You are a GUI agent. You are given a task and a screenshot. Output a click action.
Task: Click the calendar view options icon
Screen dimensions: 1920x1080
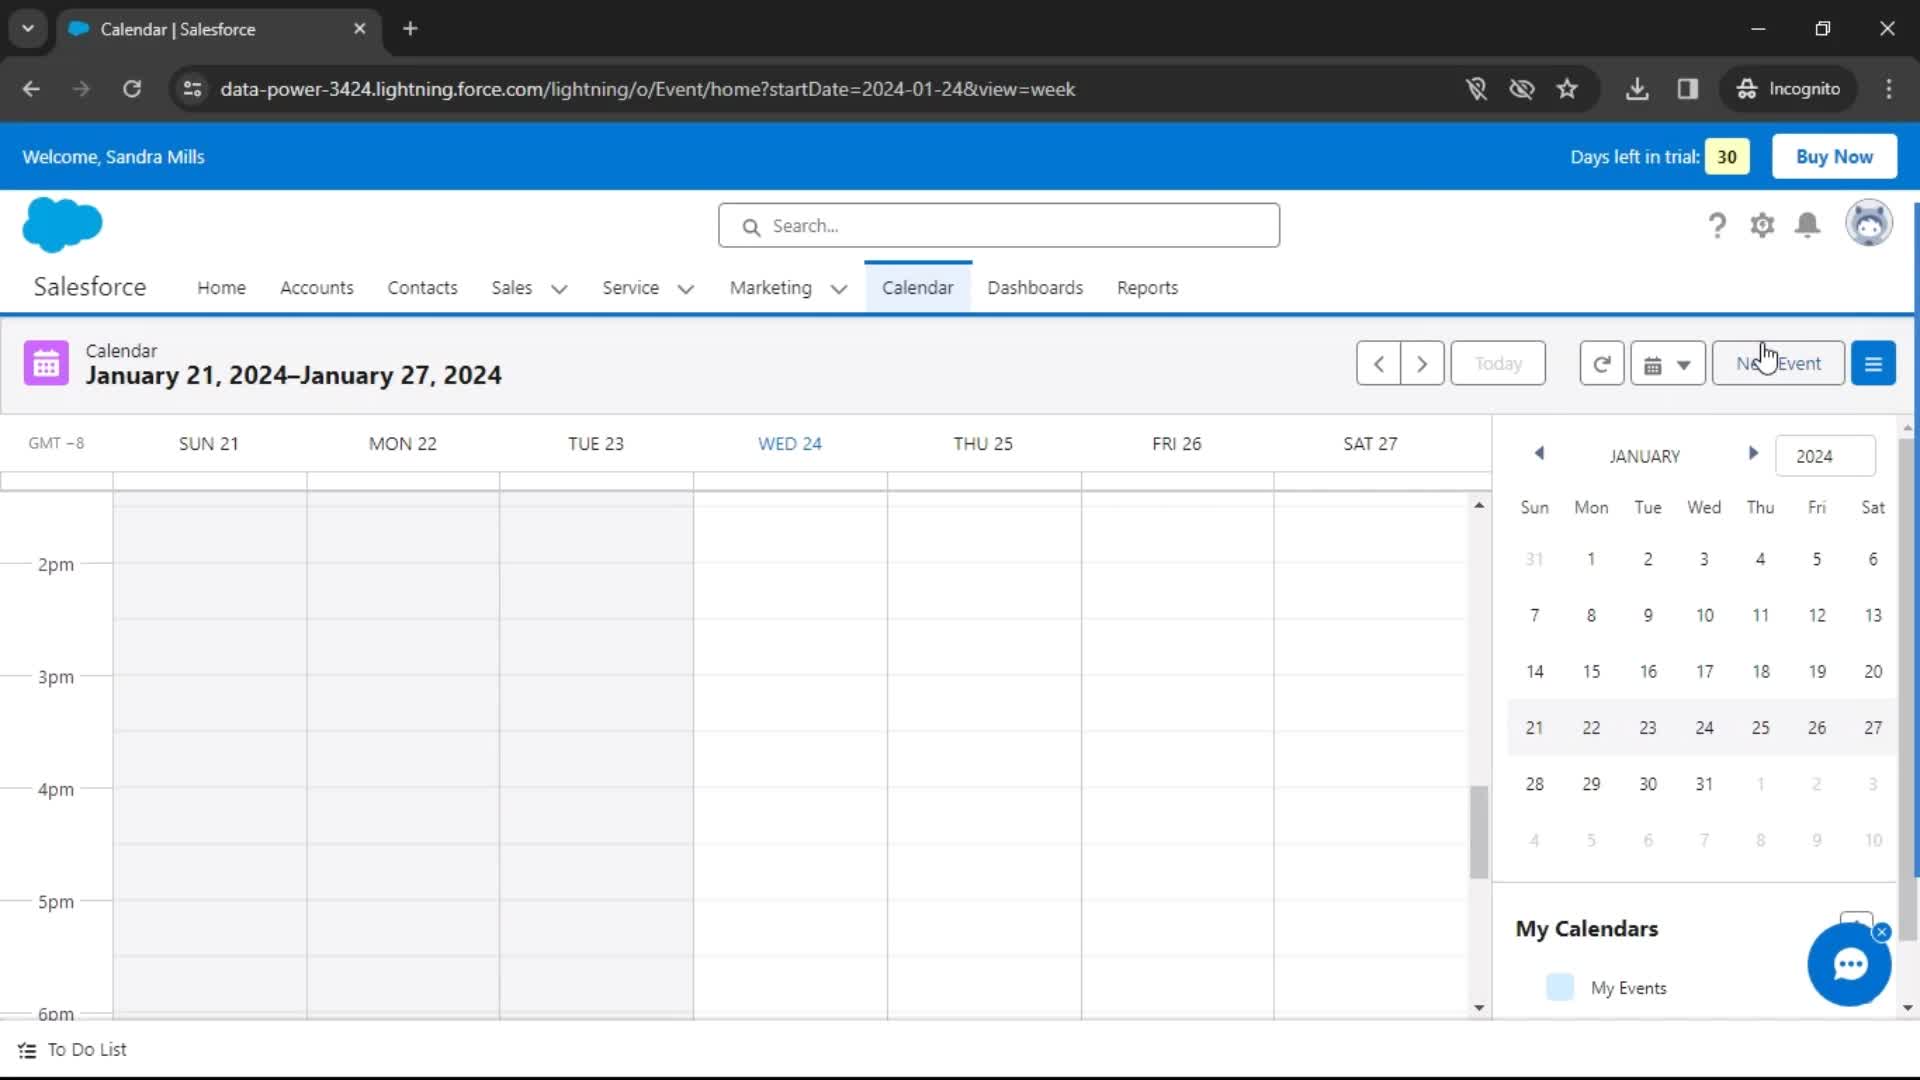pos(1664,363)
